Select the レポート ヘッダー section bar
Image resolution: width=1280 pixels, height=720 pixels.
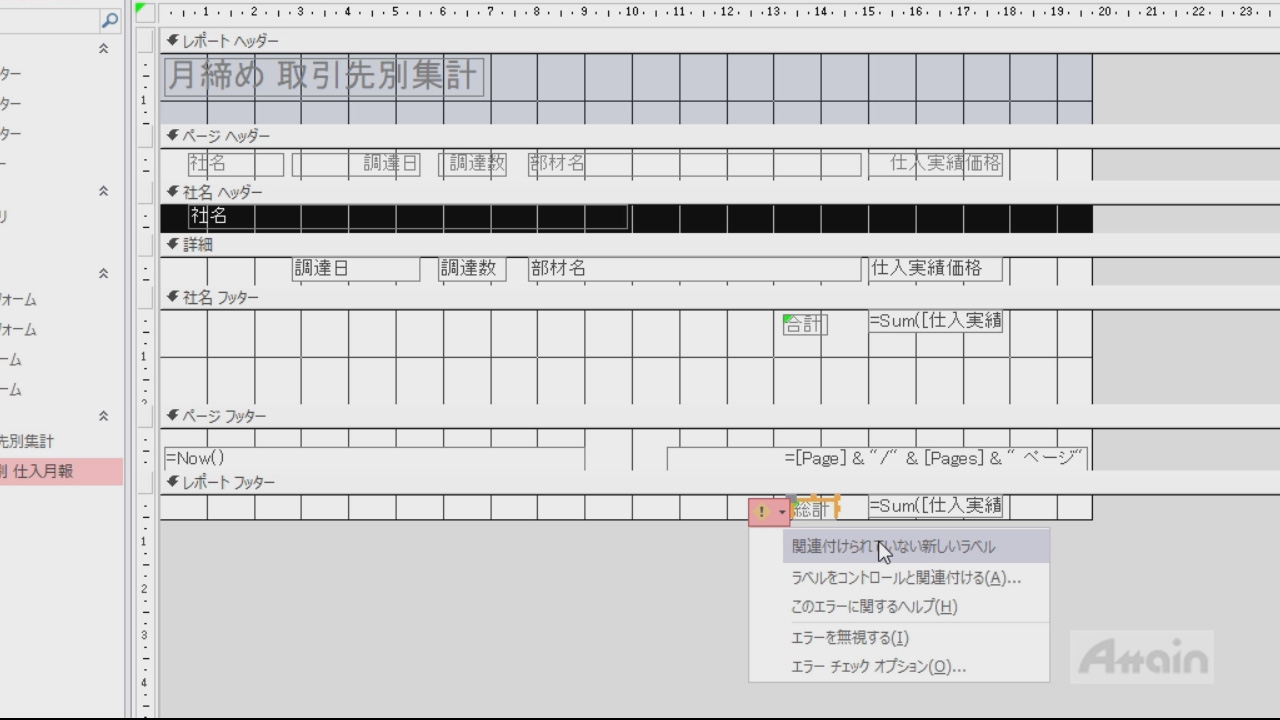(600, 41)
